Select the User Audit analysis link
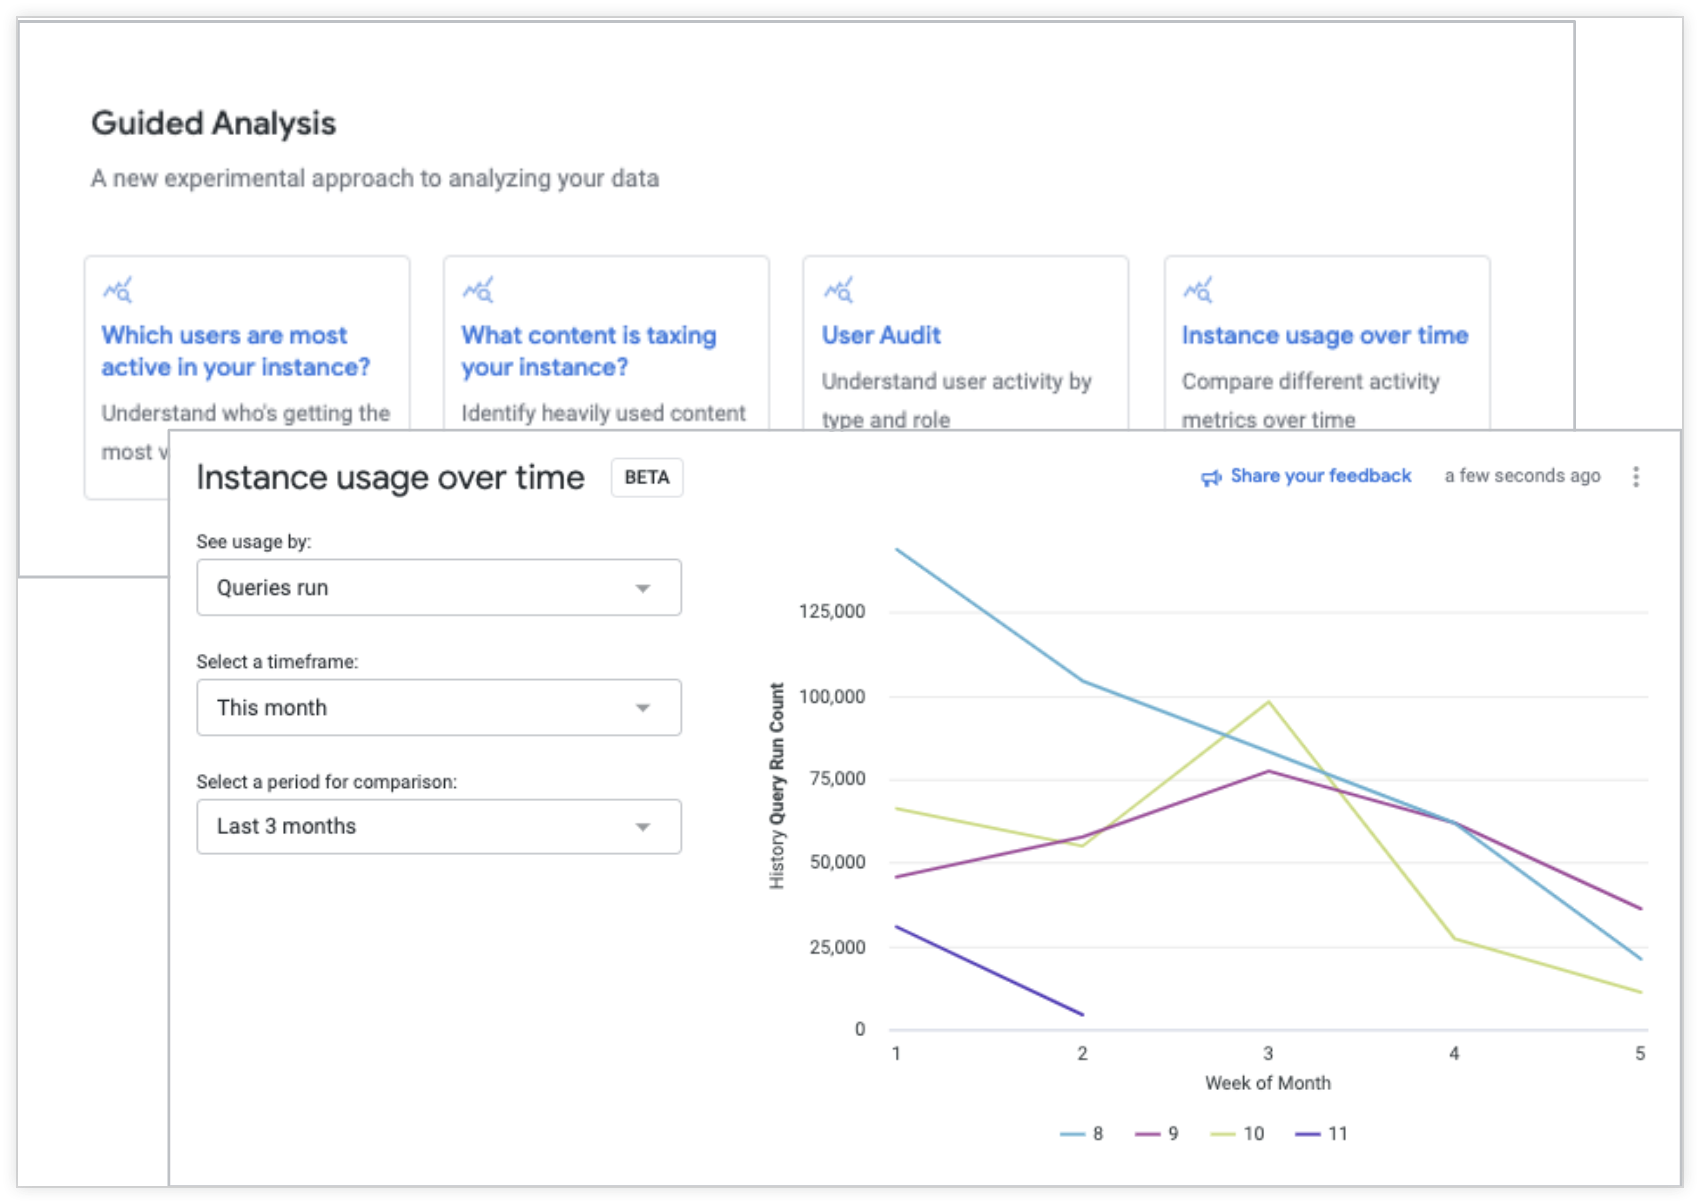 [x=881, y=336]
